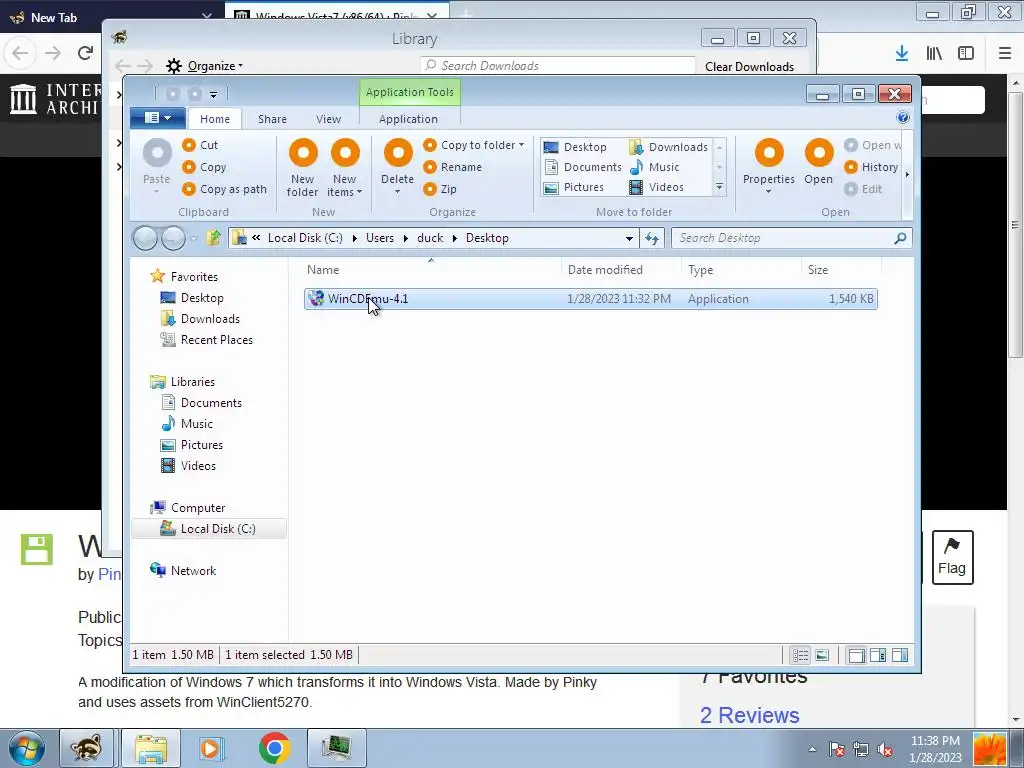
Task: Click the Properties button in ribbon
Action: tap(769, 167)
